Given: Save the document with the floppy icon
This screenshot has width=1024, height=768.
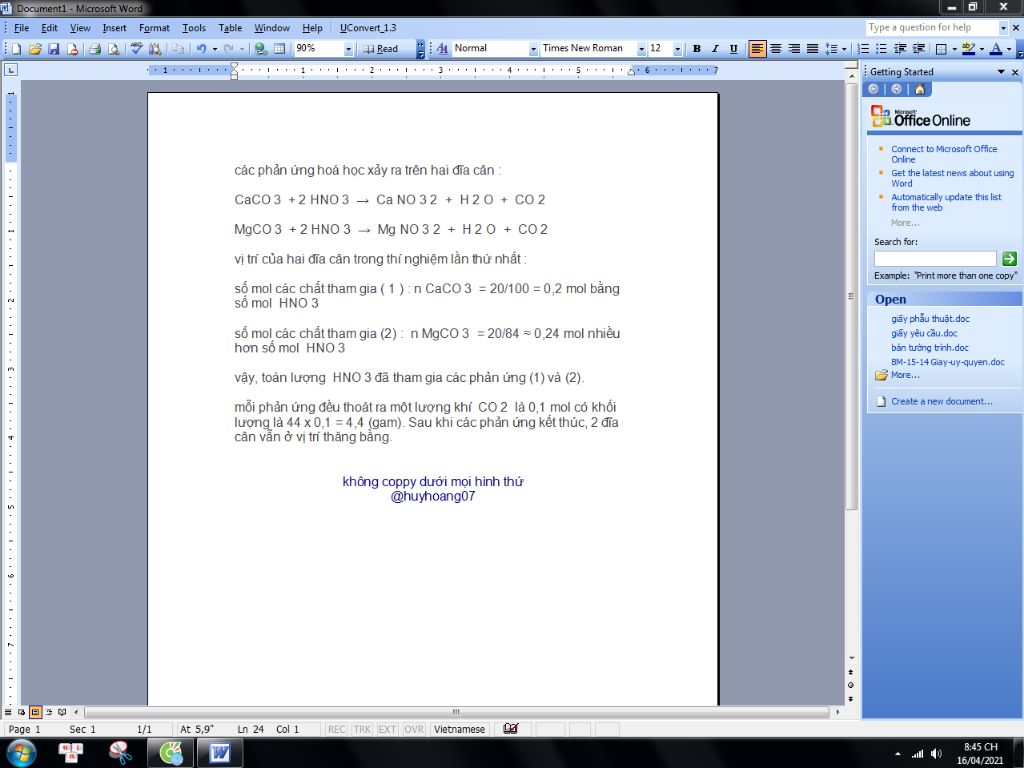Looking at the screenshot, I should point(54,49).
